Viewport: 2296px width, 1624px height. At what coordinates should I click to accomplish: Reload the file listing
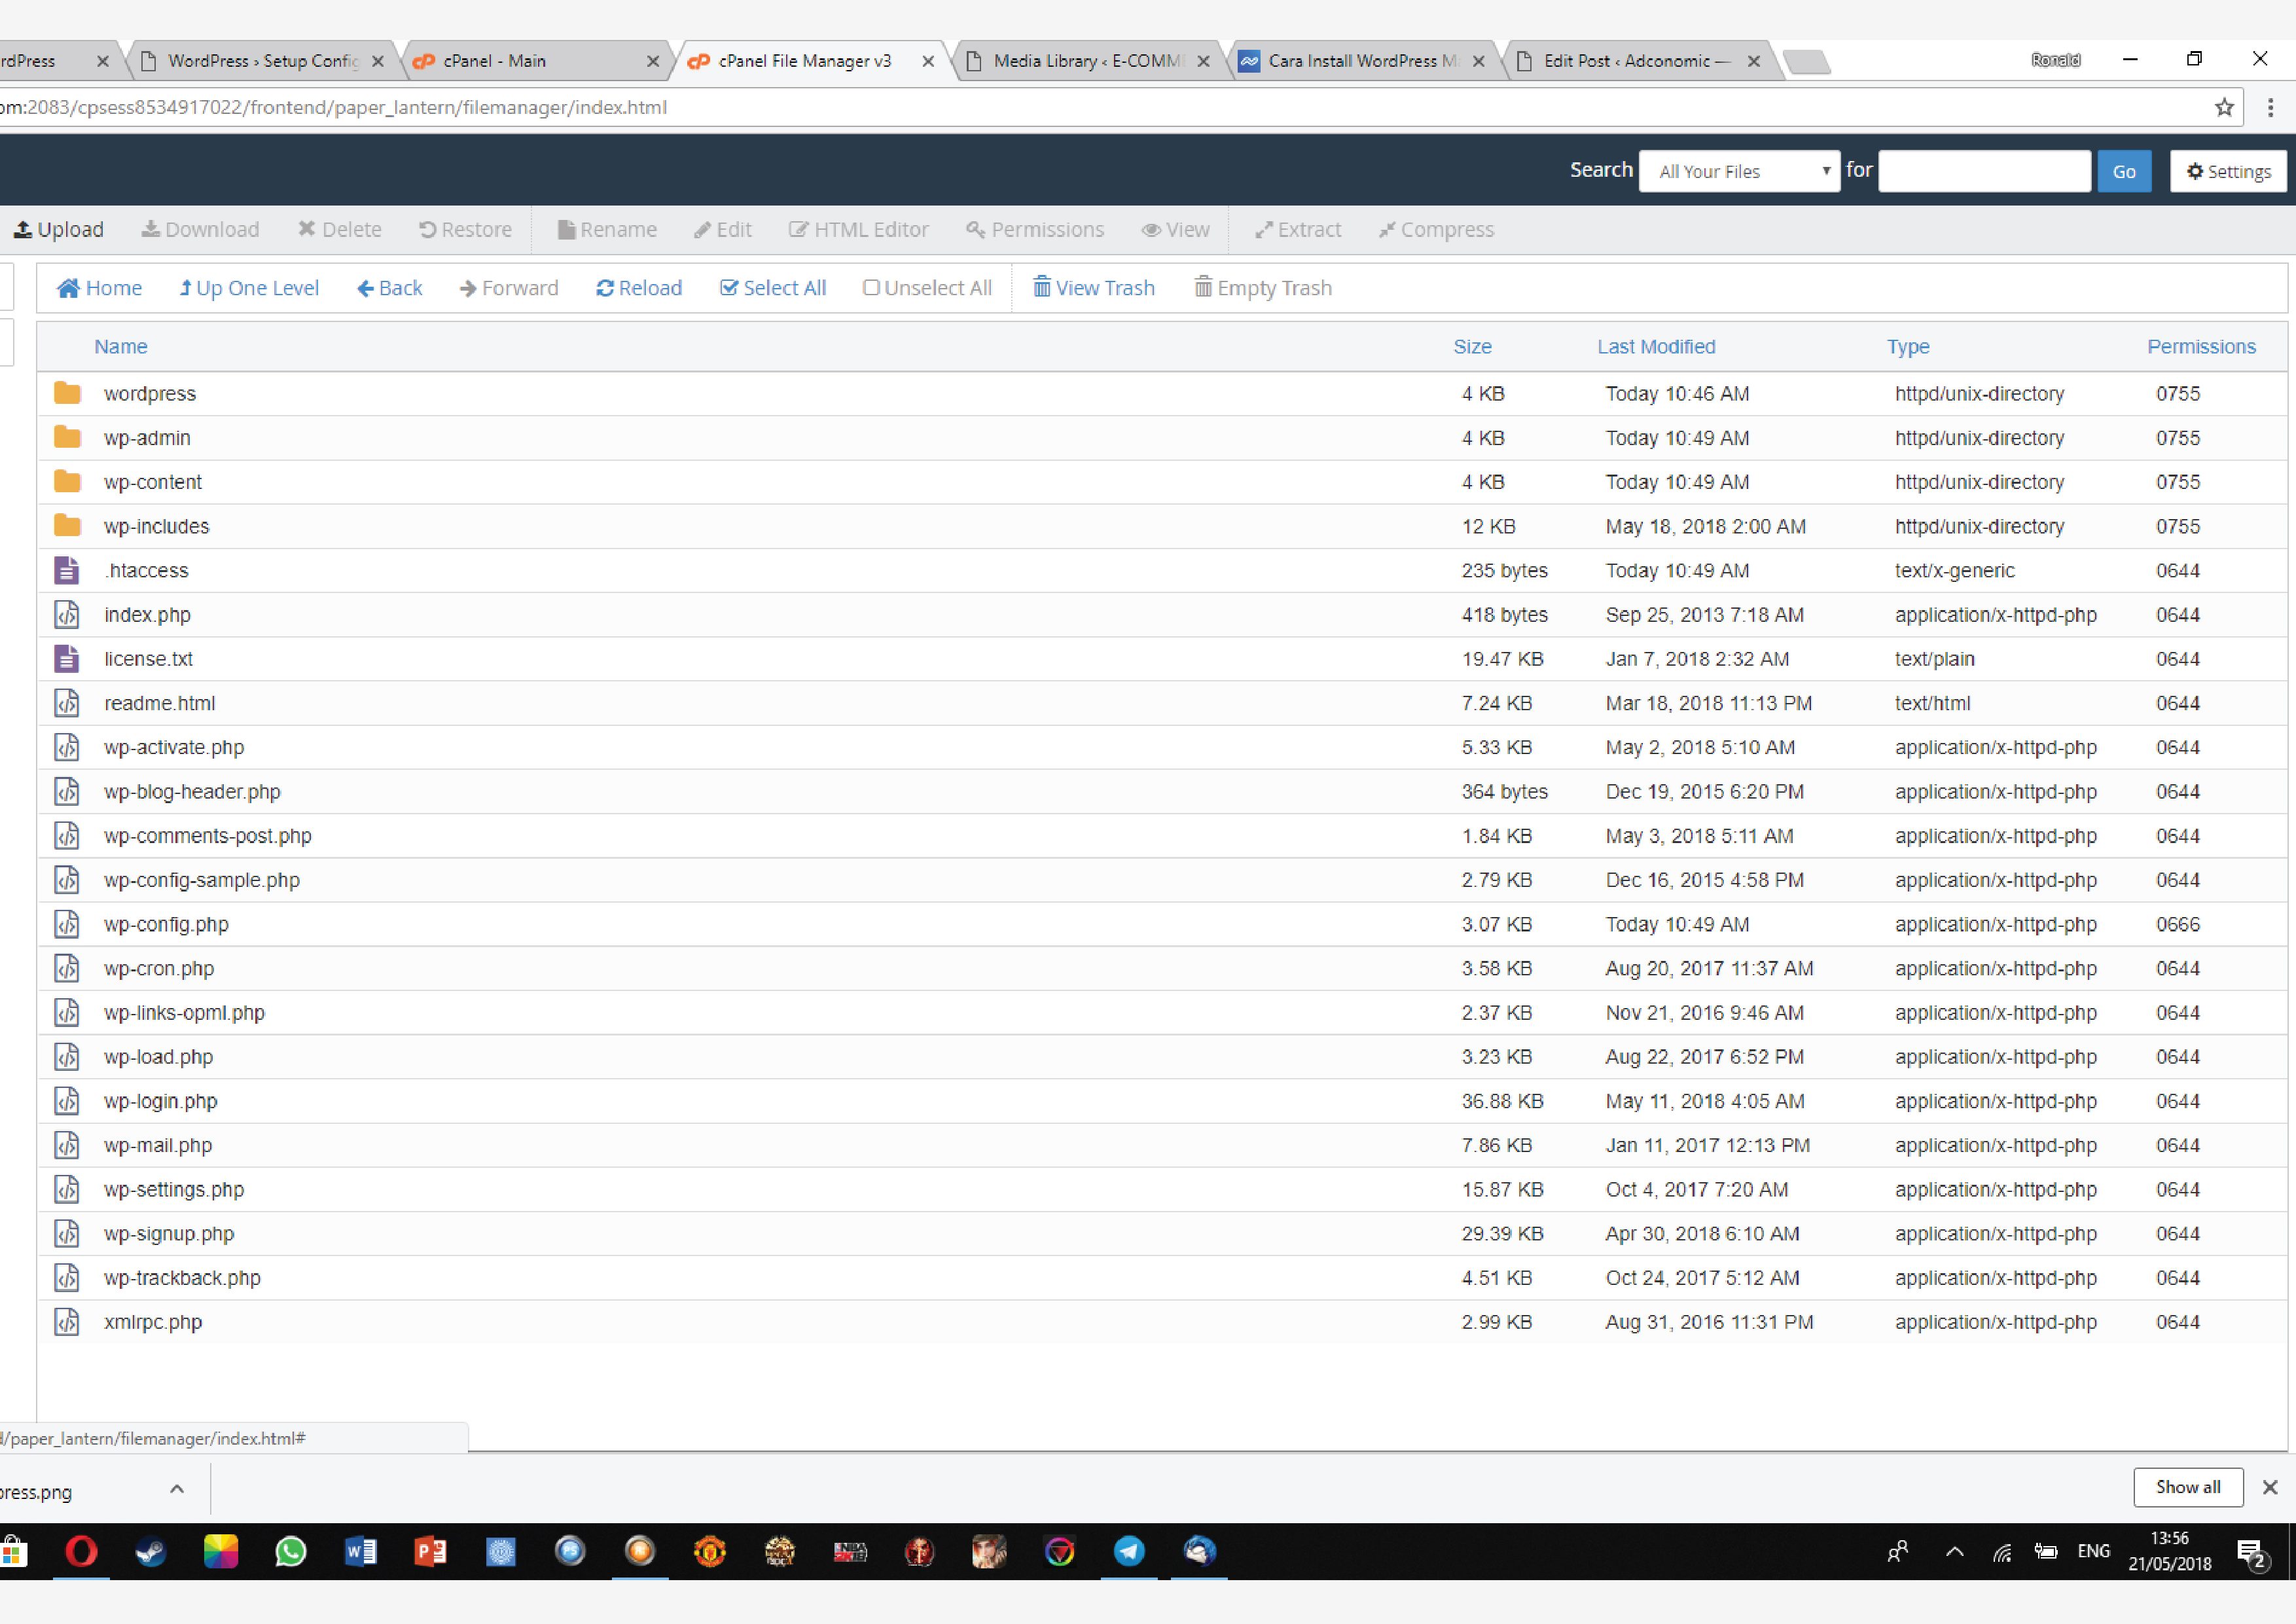tap(639, 288)
